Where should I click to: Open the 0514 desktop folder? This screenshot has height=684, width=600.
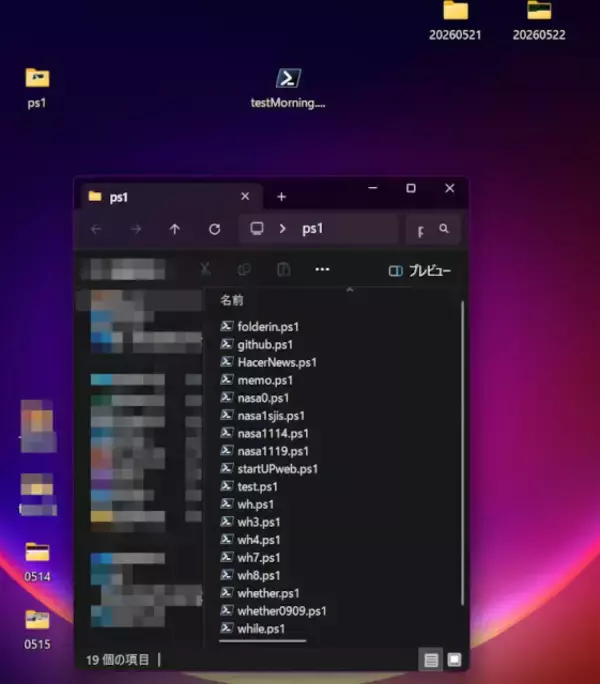[37, 562]
